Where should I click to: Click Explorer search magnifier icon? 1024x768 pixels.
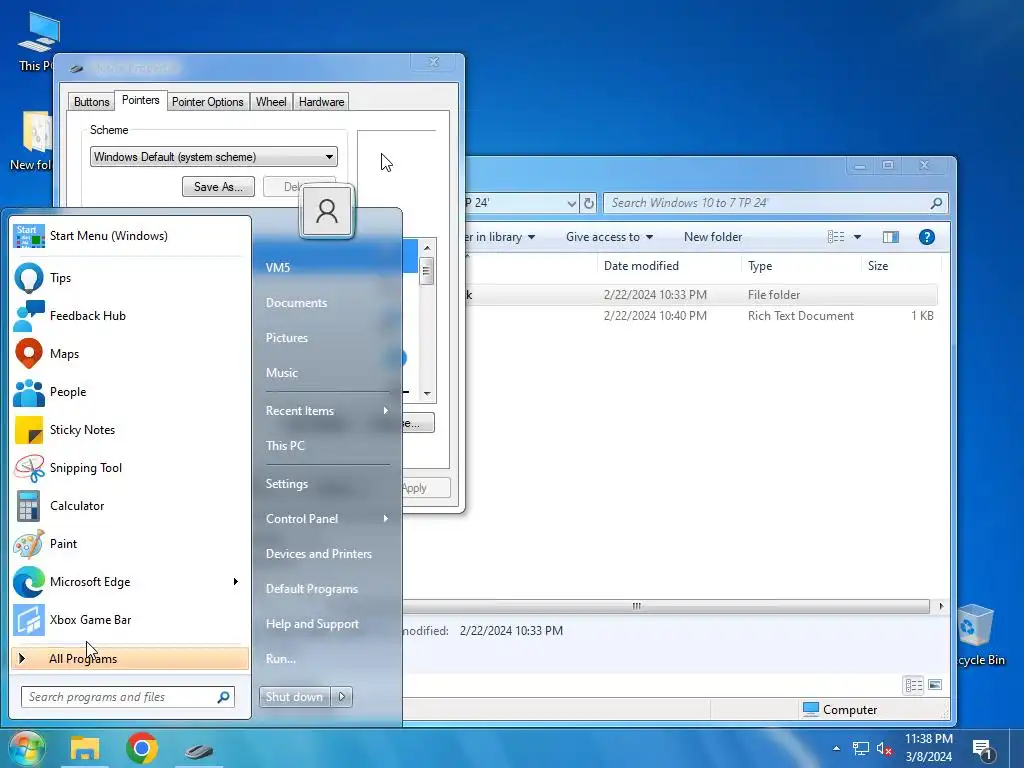click(x=936, y=203)
